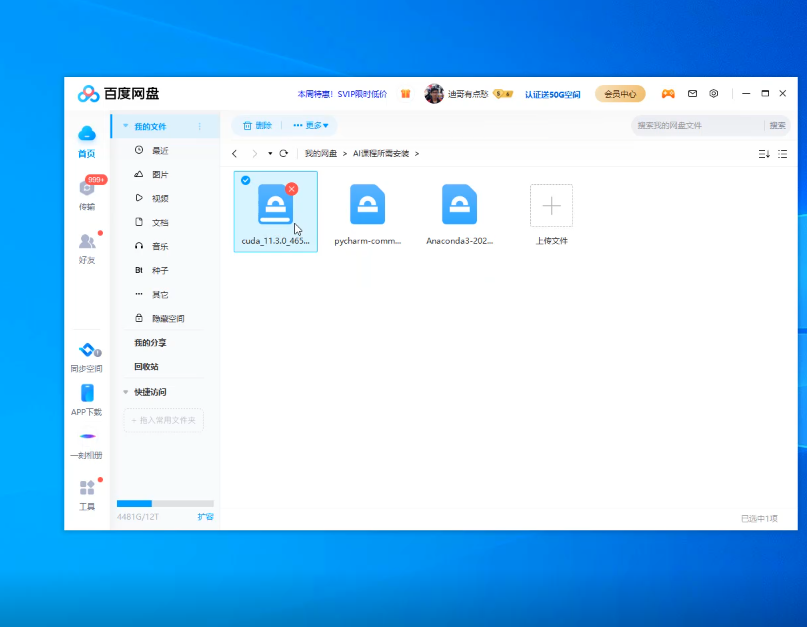Click the 删除 delete button

pos(257,126)
